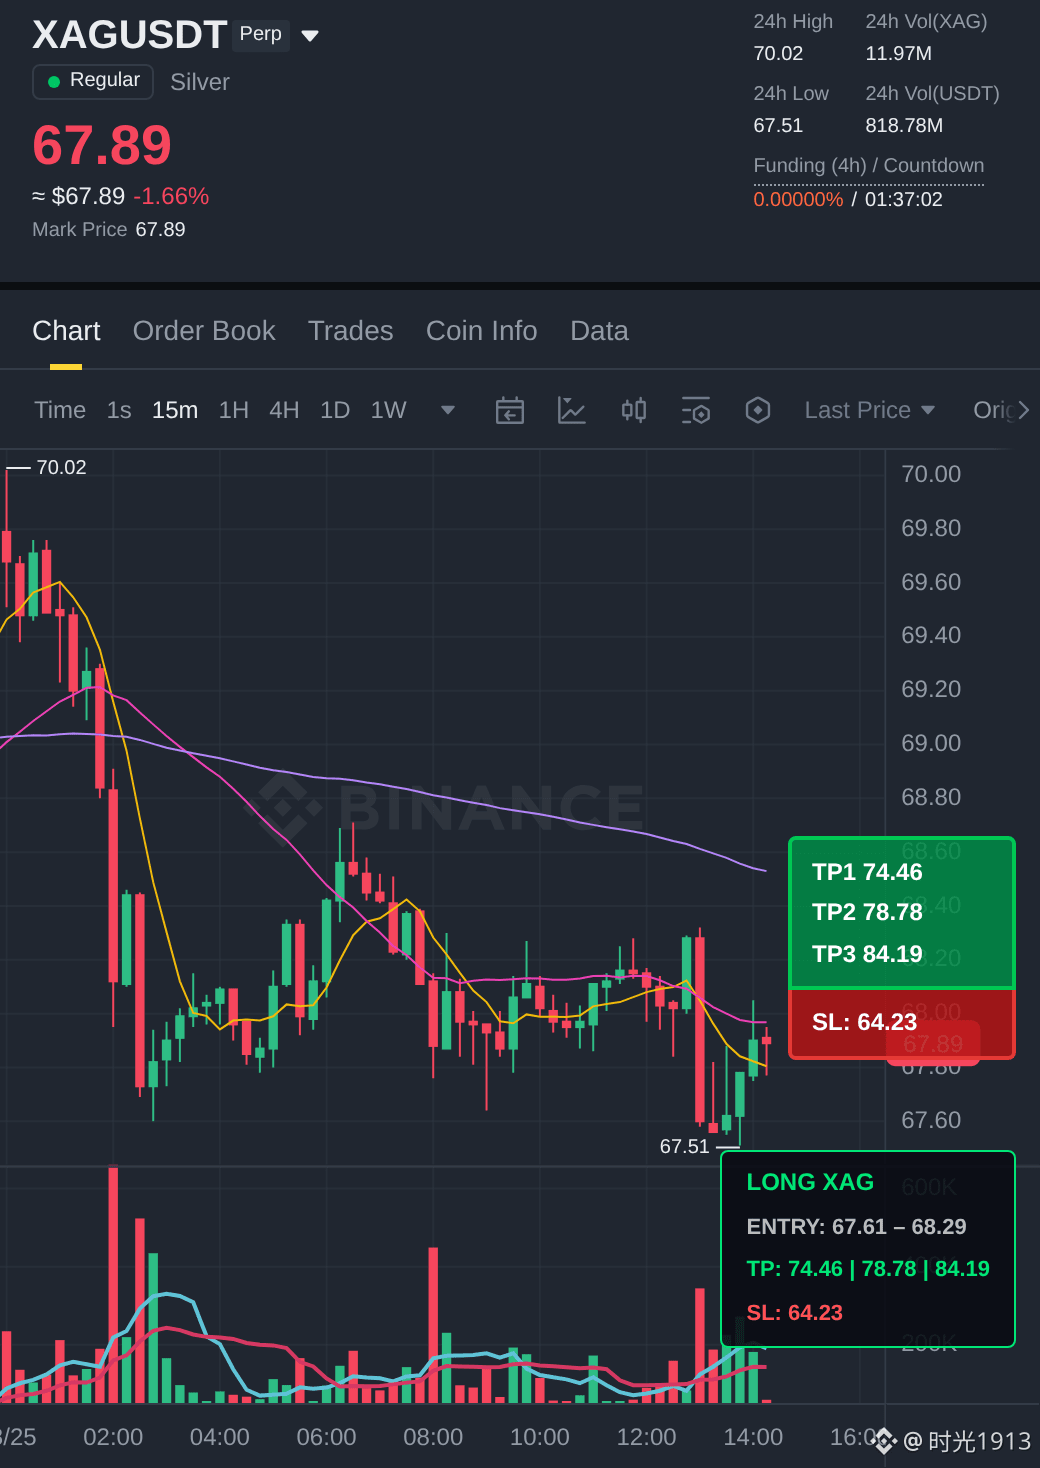Tap the 67.51 low marker on chart

(684, 1146)
